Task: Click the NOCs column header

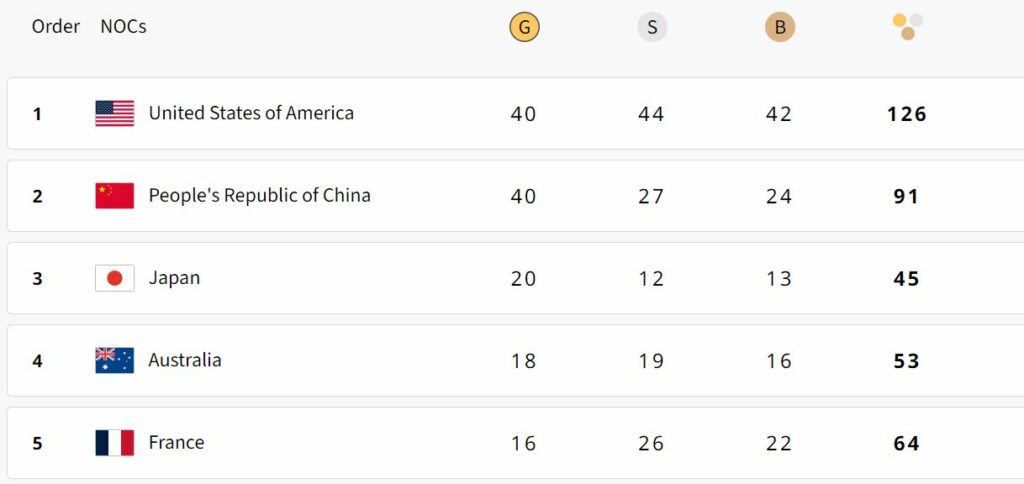Action: [123, 27]
